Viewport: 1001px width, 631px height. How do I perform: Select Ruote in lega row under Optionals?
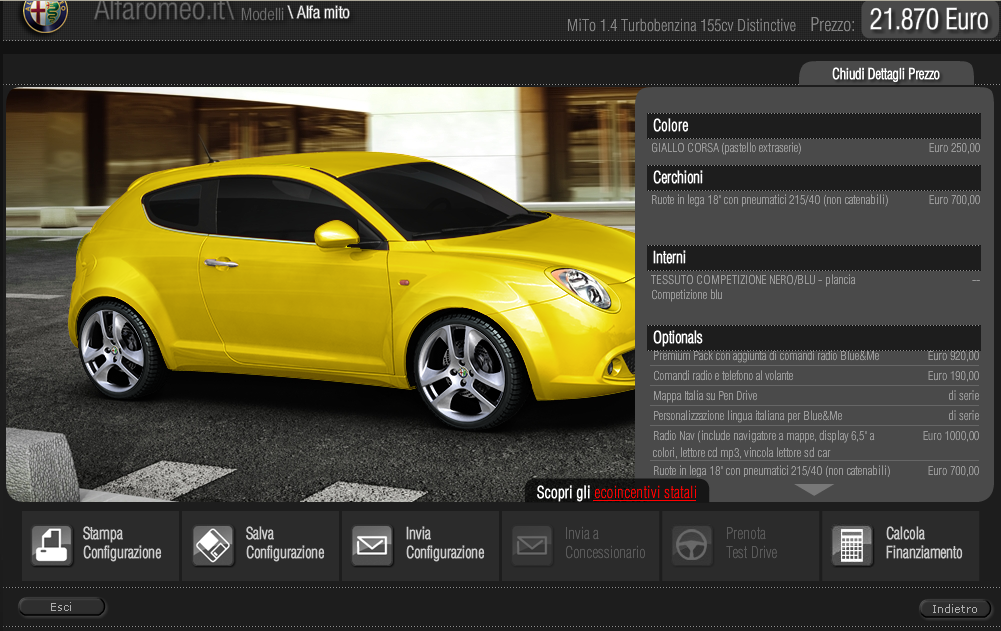[815, 471]
